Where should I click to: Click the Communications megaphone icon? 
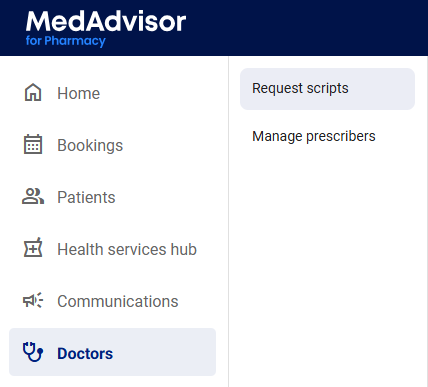(33, 300)
